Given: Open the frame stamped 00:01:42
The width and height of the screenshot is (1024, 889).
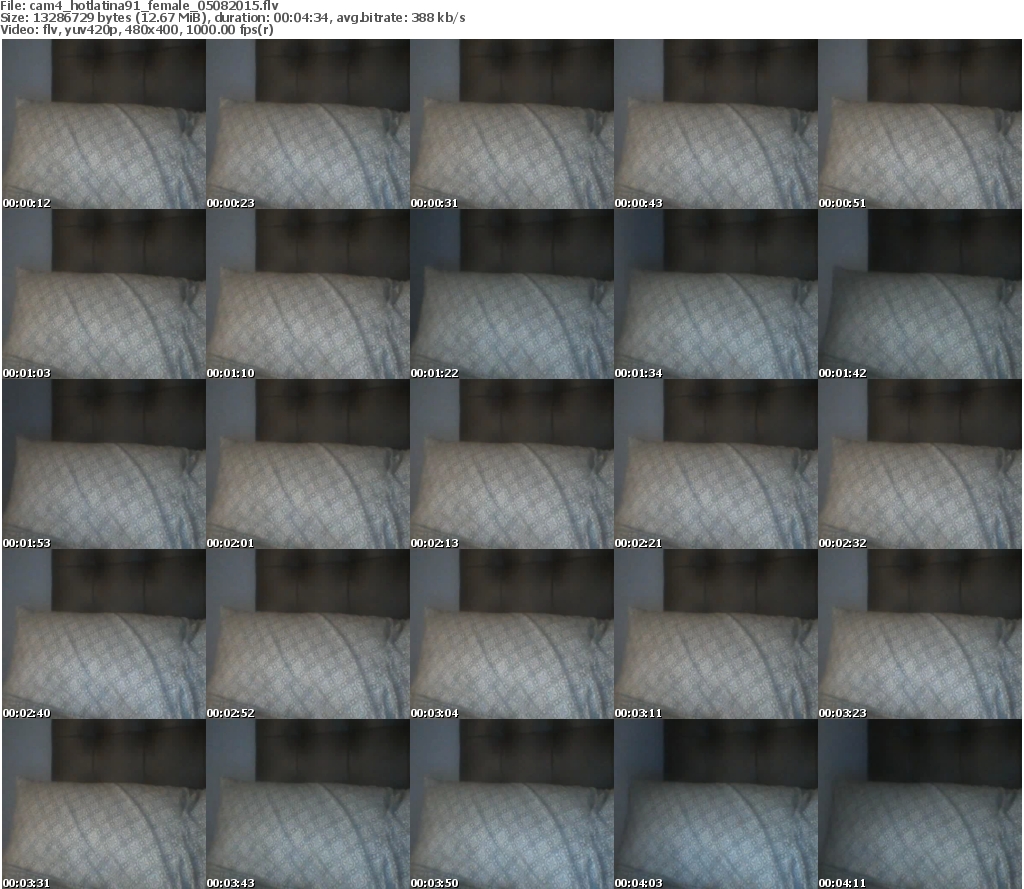Looking at the screenshot, I should point(920,294).
